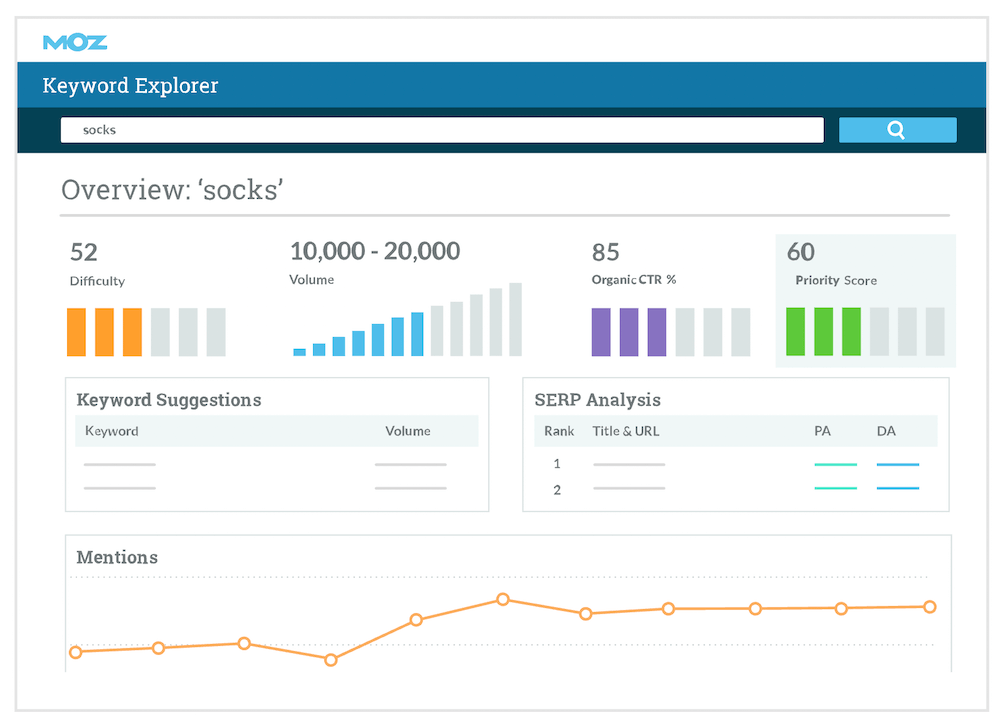Screen dimensions: 1000x722
Task: Click the 'Title & URL' column header
Action: click(626, 431)
